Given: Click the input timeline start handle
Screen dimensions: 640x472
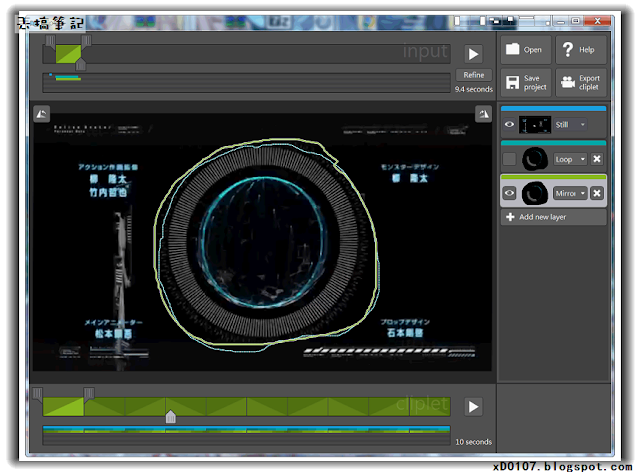Looking at the screenshot, I should pos(51,41).
